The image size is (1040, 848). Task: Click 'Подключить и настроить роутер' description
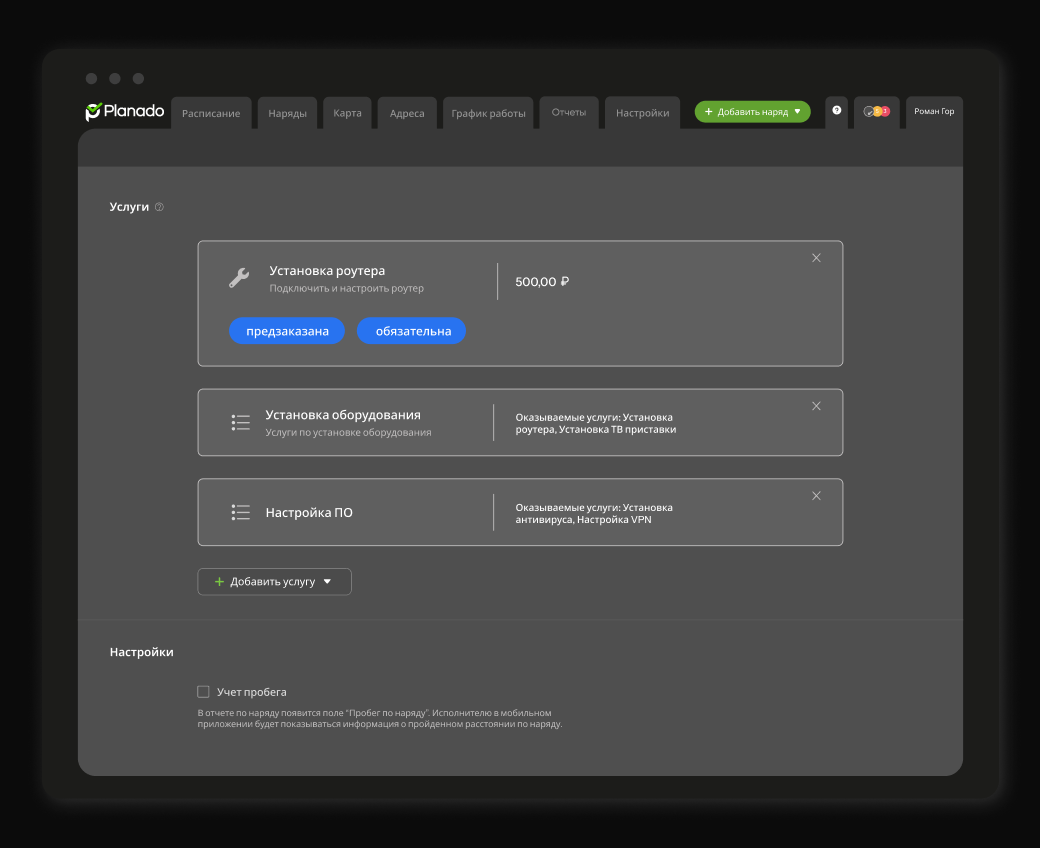click(346, 288)
